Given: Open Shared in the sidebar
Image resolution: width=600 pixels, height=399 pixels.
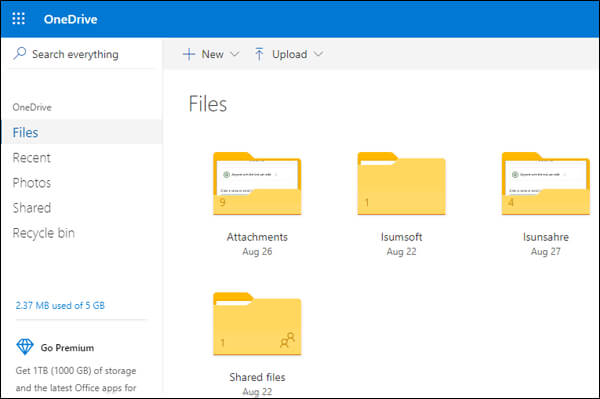Looking at the screenshot, I should pos(32,208).
